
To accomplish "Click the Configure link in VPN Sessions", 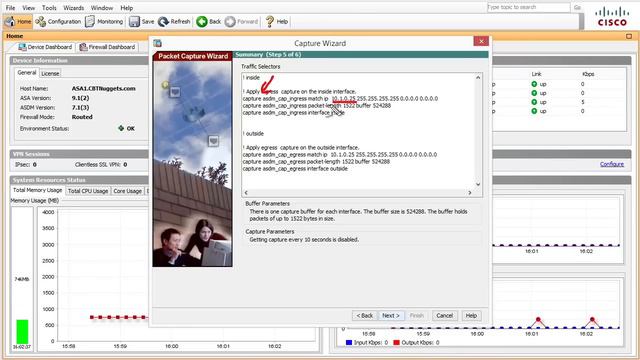I will click(611, 164).
